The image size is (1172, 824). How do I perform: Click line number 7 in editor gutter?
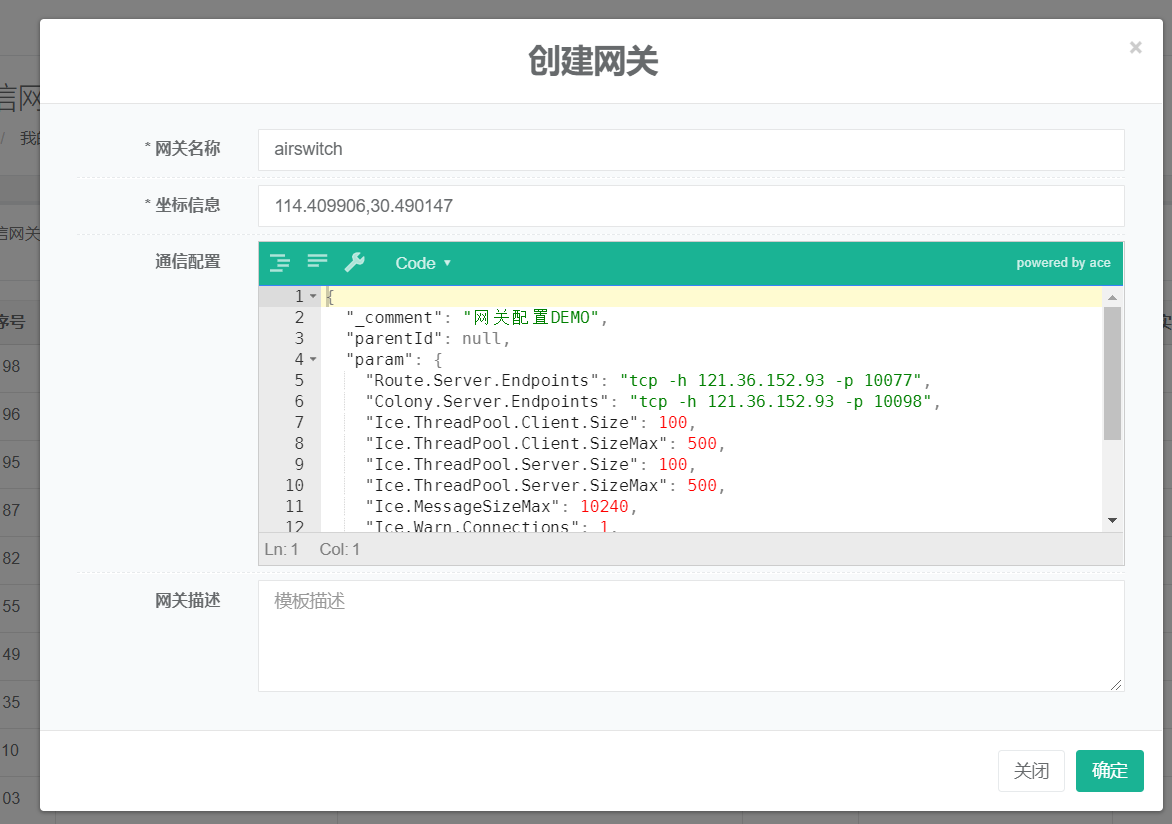coord(299,423)
